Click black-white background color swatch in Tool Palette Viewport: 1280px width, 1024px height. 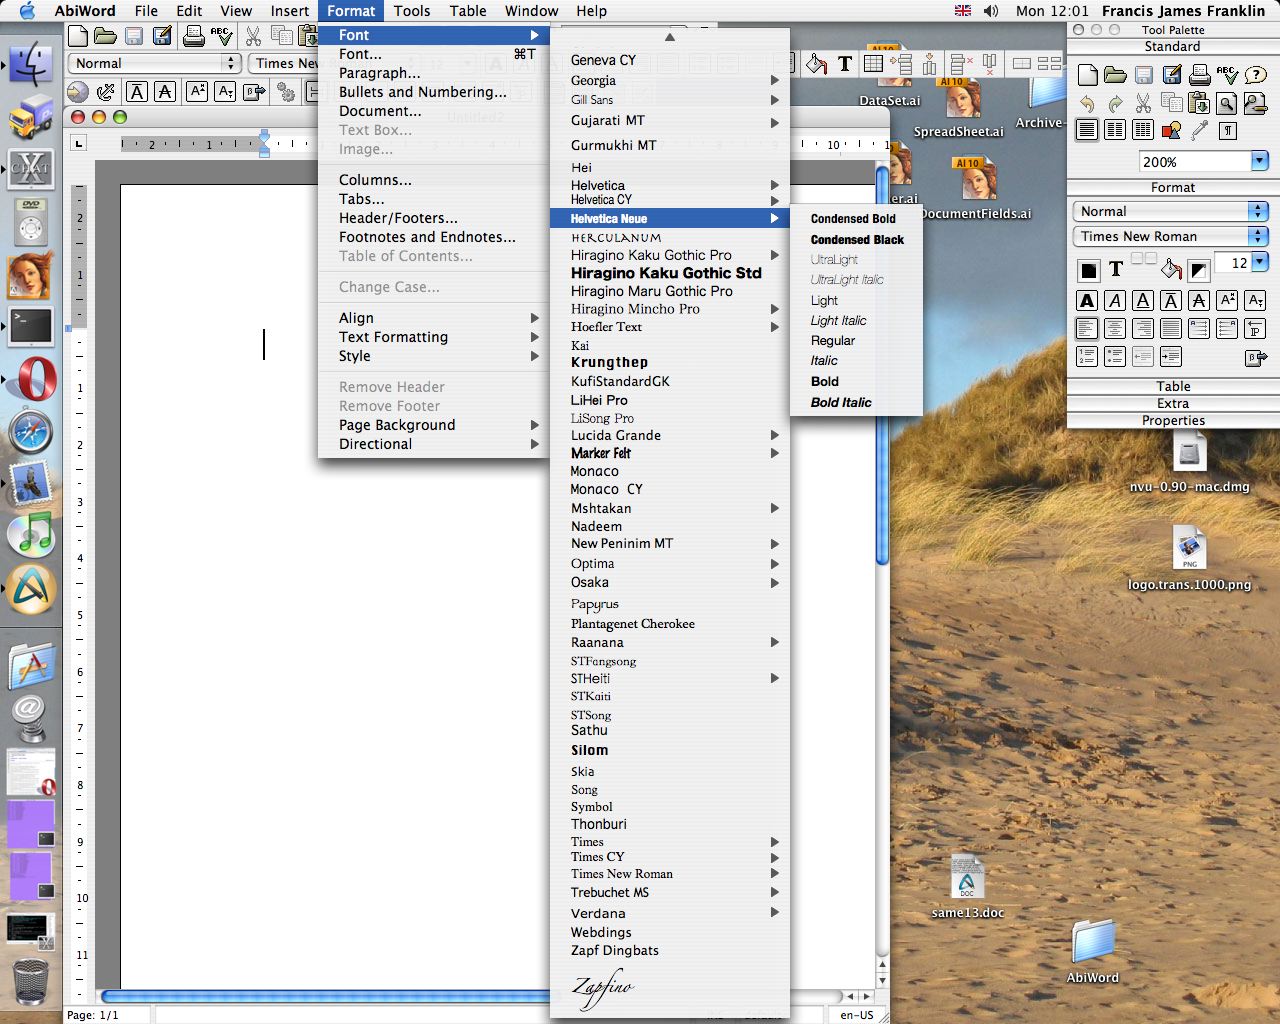pos(1198,270)
